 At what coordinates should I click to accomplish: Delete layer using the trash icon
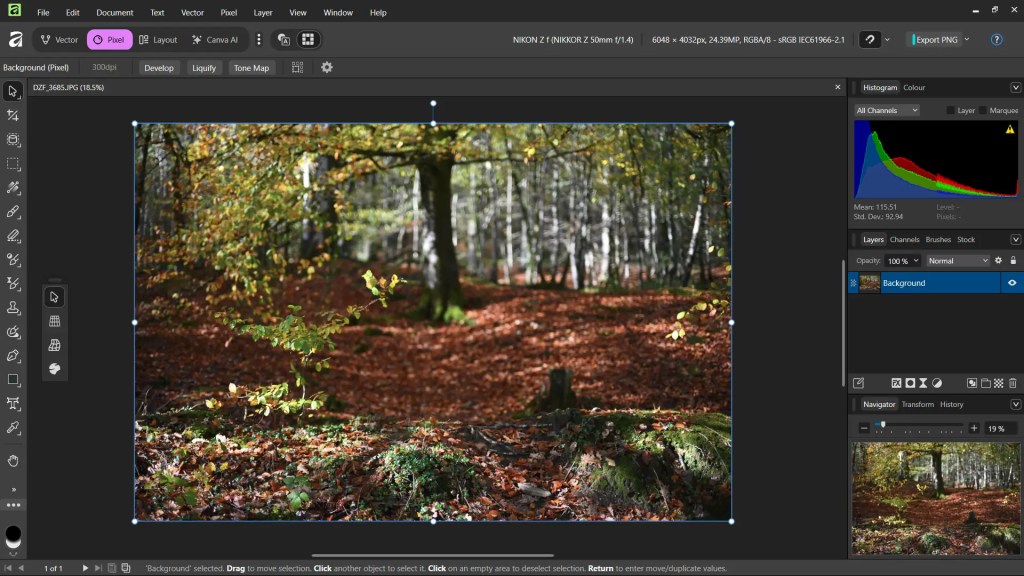[1012, 383]
